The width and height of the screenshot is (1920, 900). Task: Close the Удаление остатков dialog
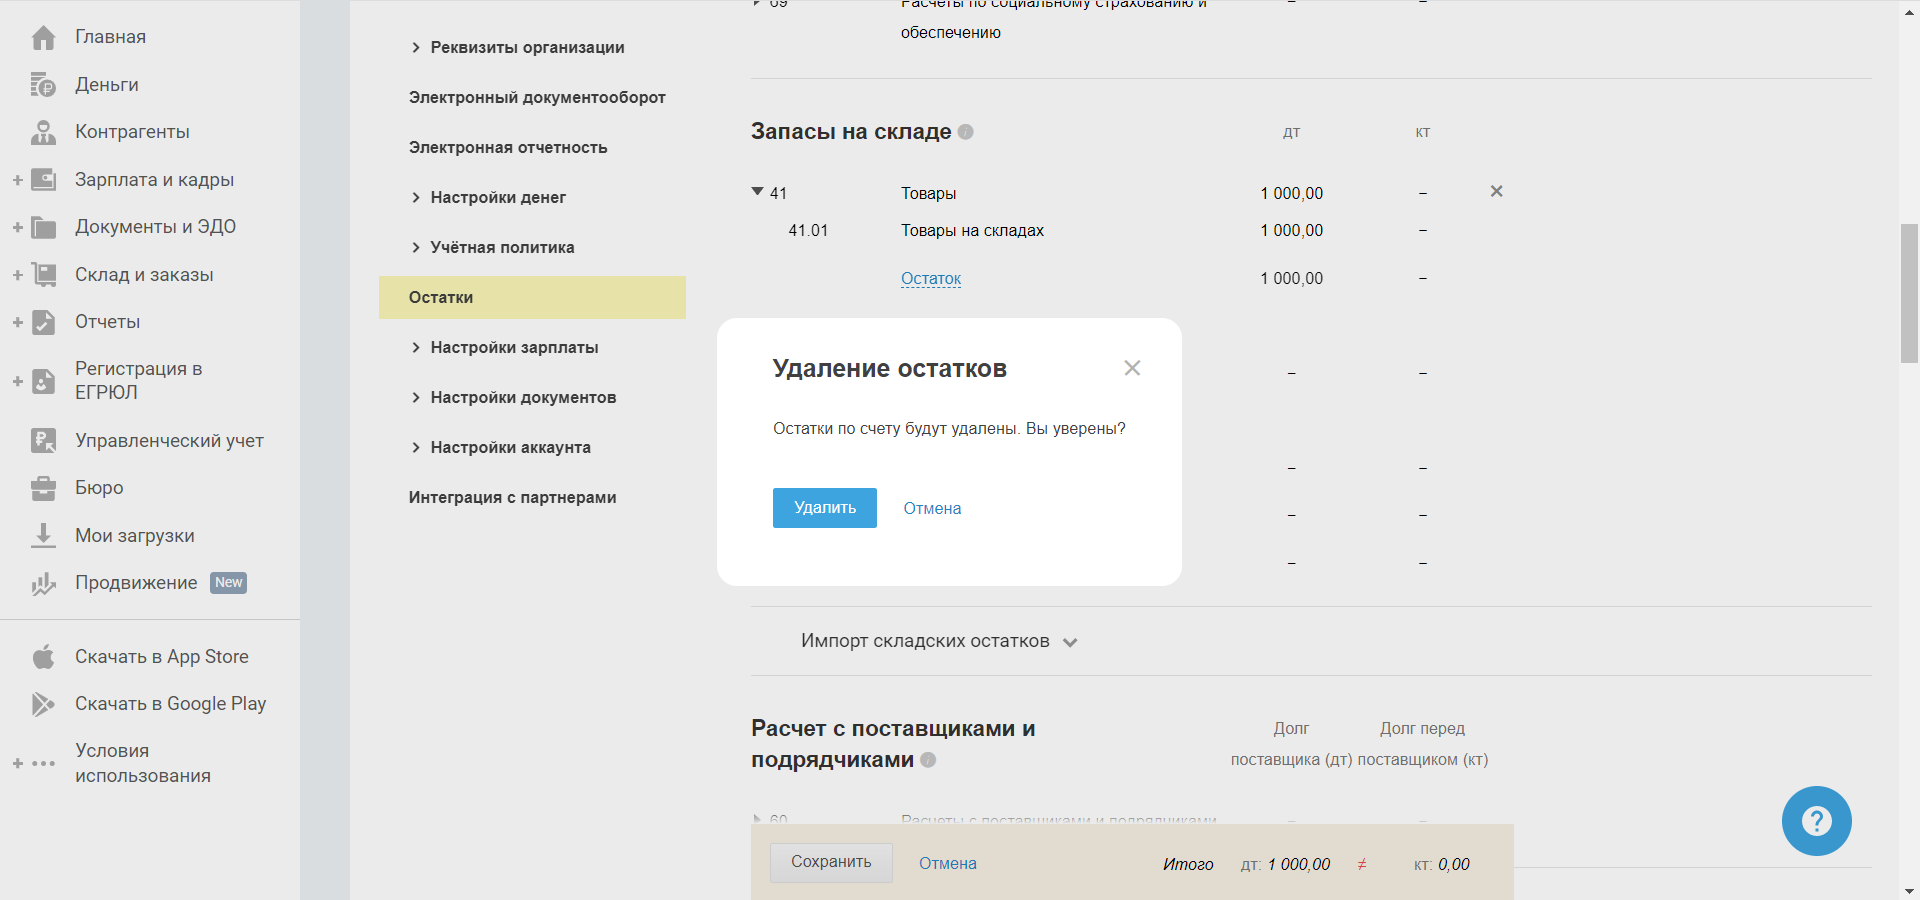point(1132,368)
